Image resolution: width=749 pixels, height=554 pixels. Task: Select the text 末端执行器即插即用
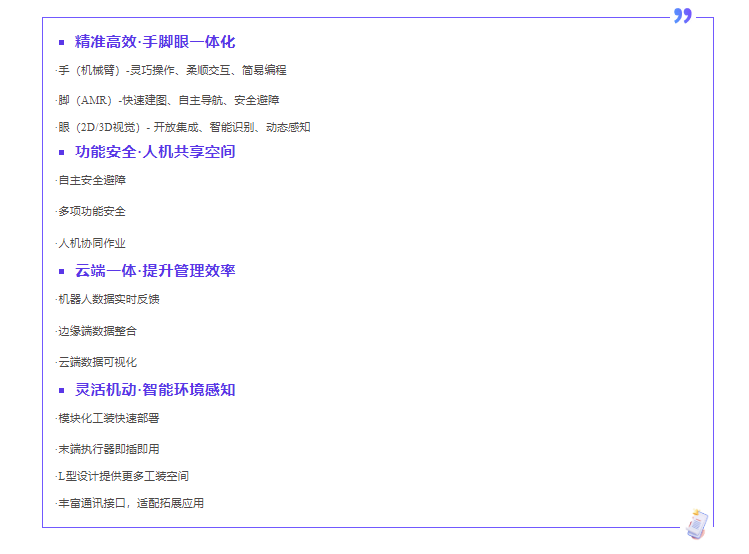click(x=108, y=449)
